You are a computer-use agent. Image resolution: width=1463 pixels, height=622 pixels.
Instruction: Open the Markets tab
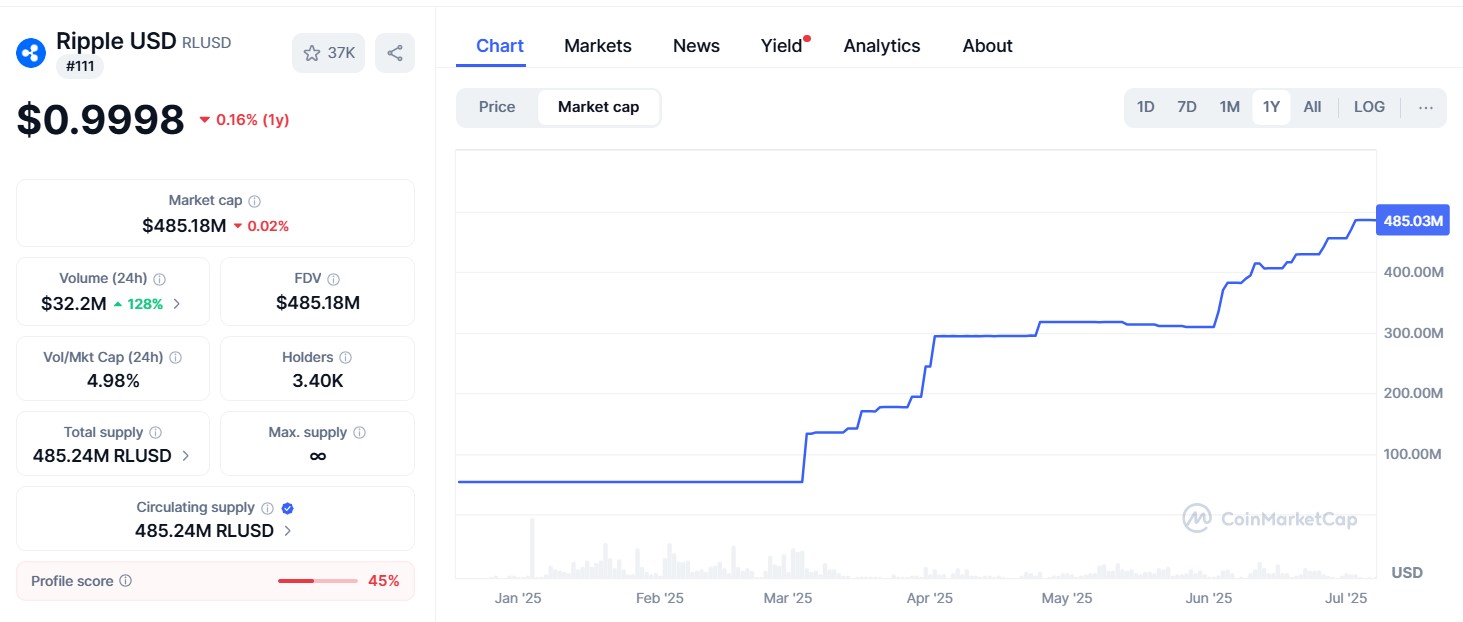[598, 46]
